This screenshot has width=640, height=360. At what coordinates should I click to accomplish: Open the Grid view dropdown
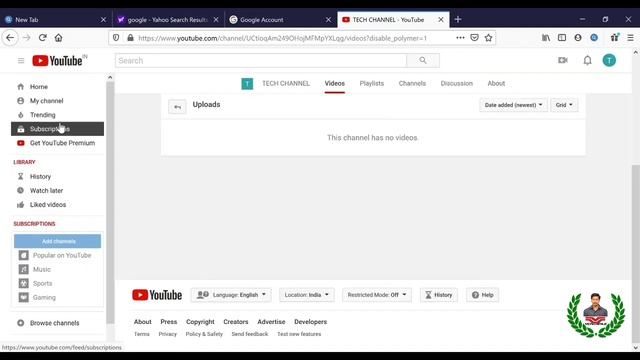click(564, 105)
